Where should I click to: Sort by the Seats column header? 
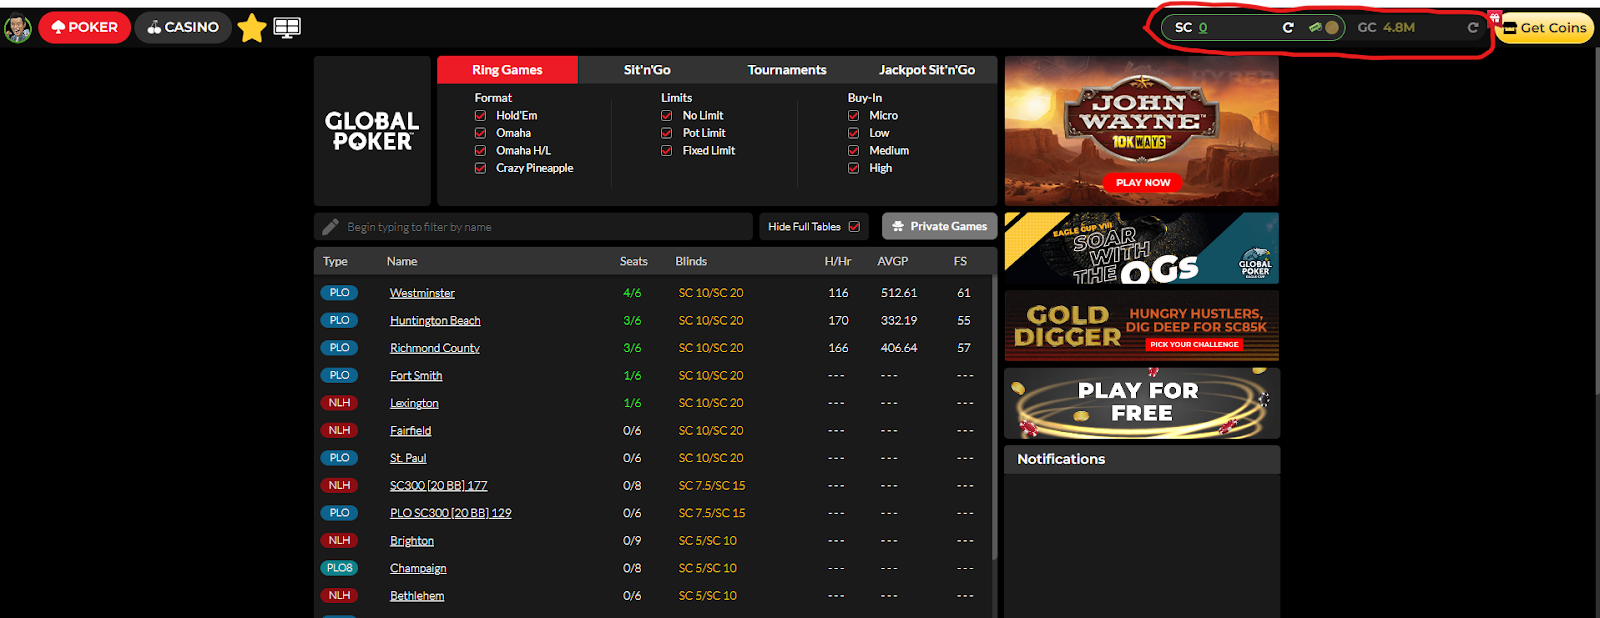click(x=634, y=261)
